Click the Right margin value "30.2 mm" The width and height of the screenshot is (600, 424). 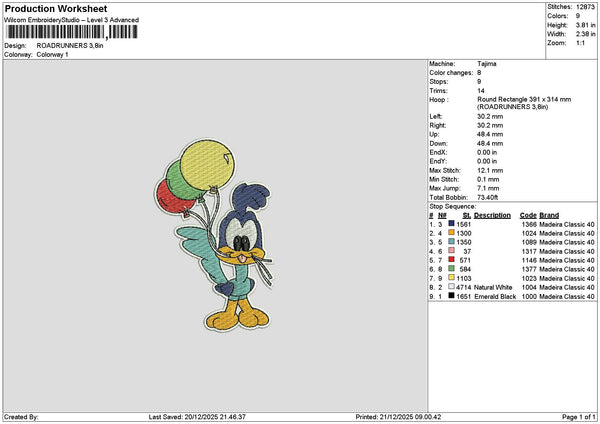[x=490, y=126]
